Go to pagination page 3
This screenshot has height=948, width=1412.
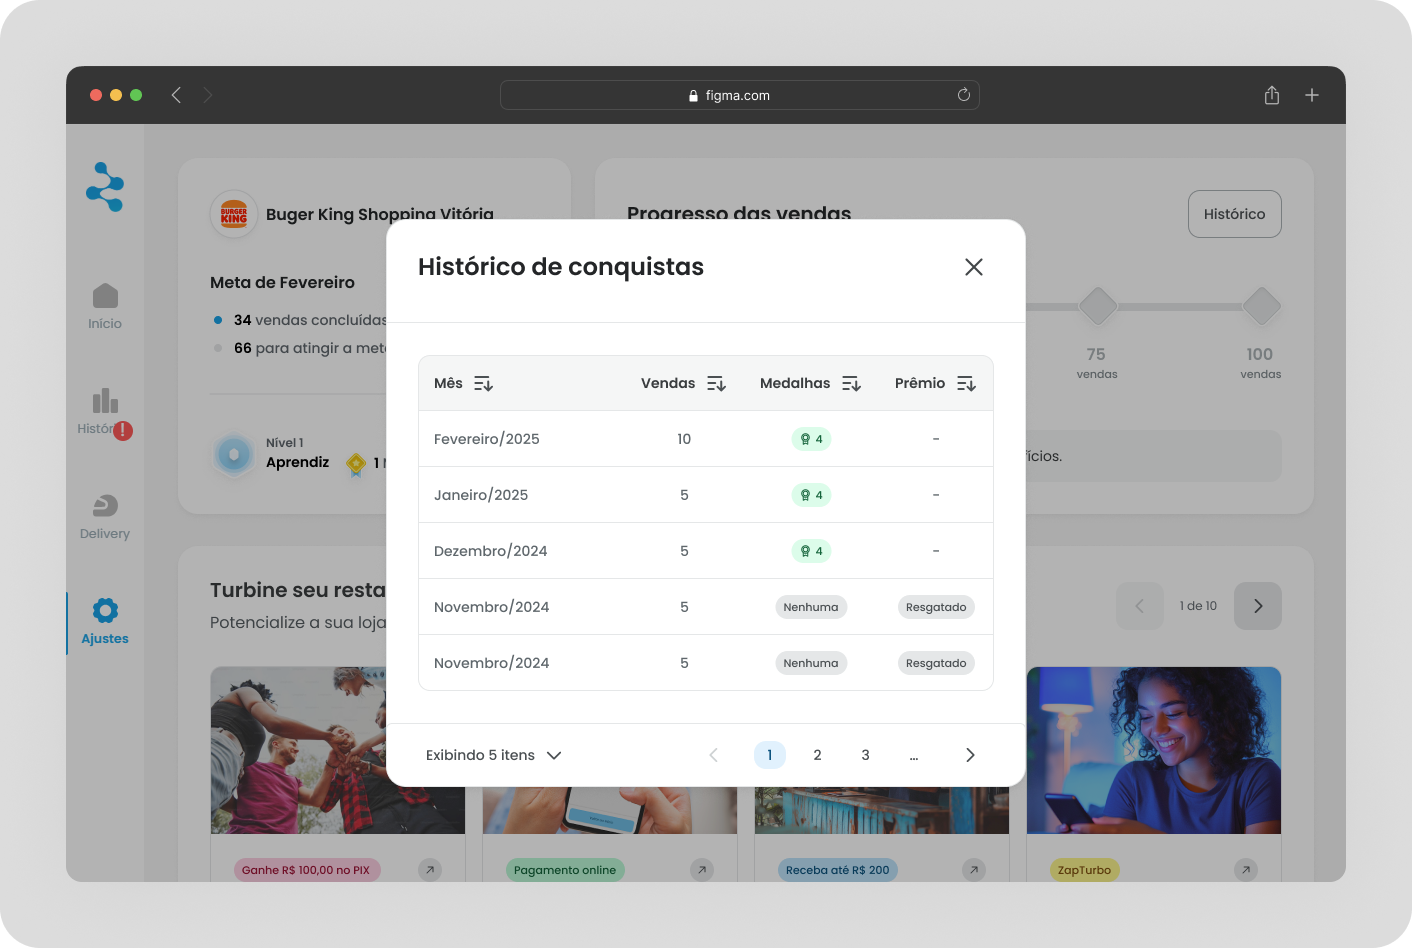[865, 755]
